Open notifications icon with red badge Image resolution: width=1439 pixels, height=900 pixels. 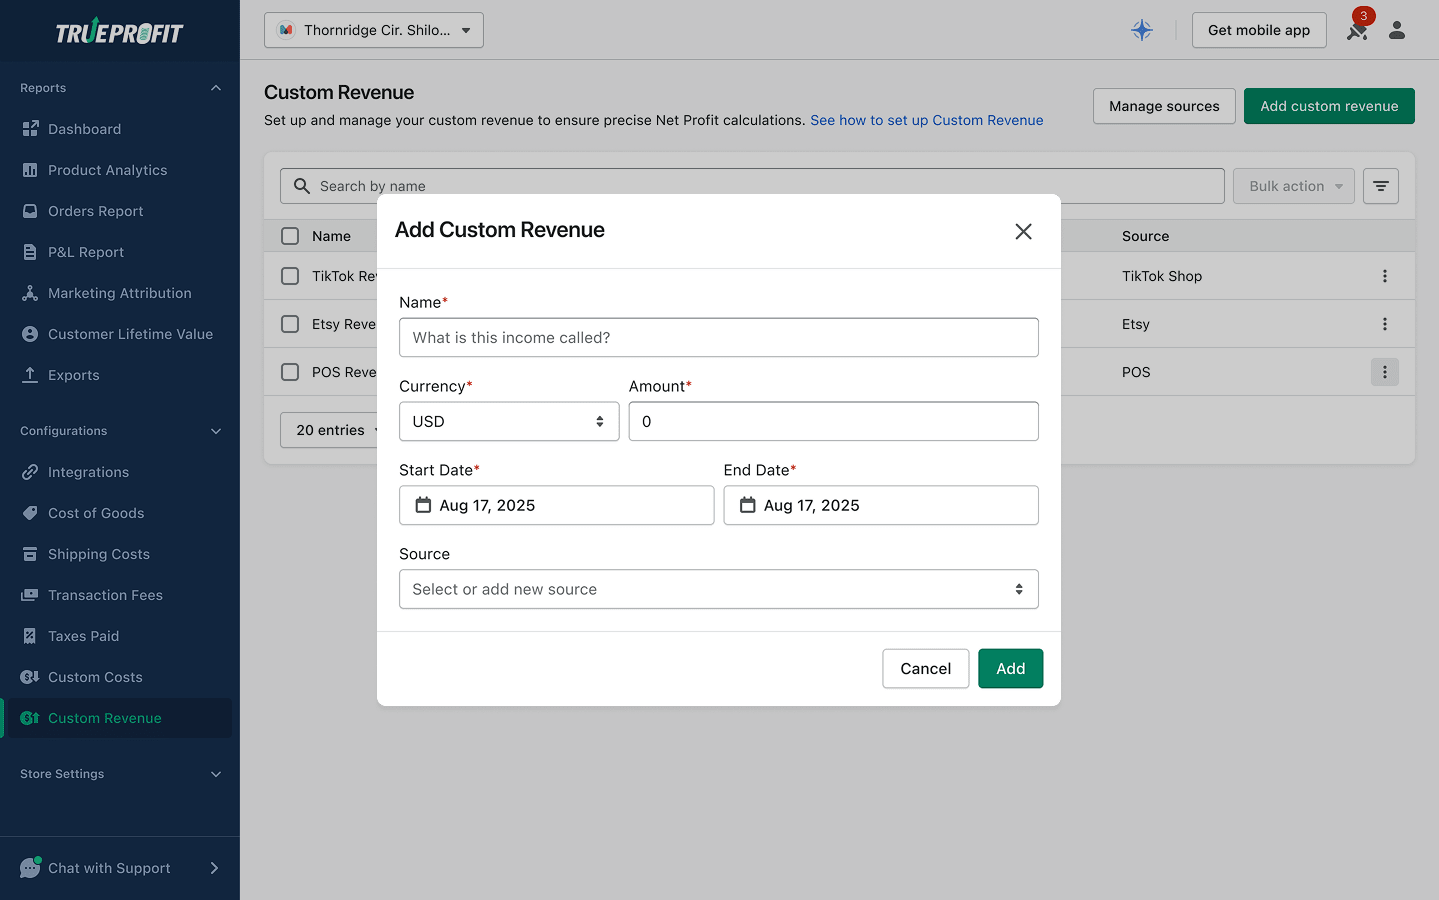pos(1357,30)
